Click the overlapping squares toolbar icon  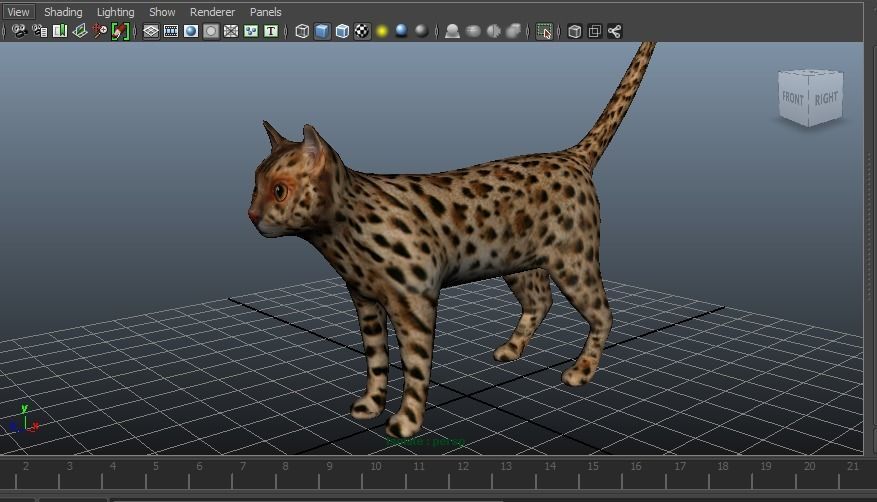(x=595, y=31)
